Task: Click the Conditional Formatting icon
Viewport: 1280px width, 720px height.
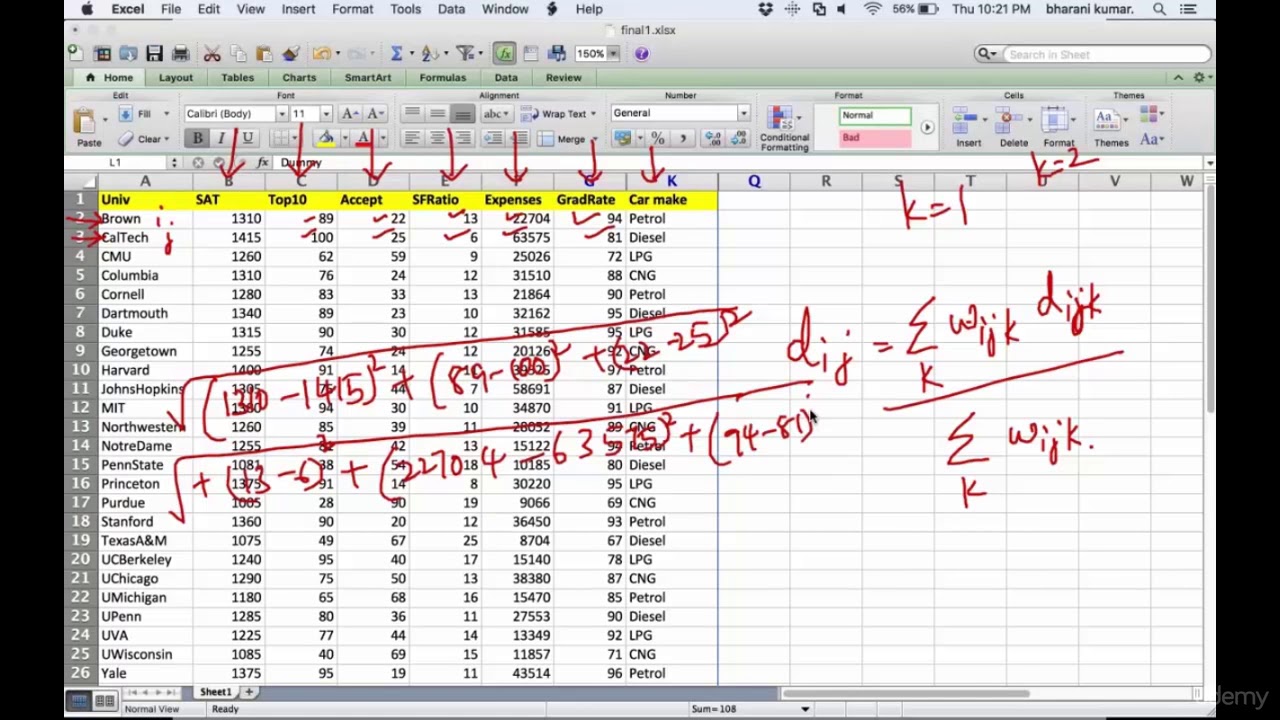Action: coord(784,128)
